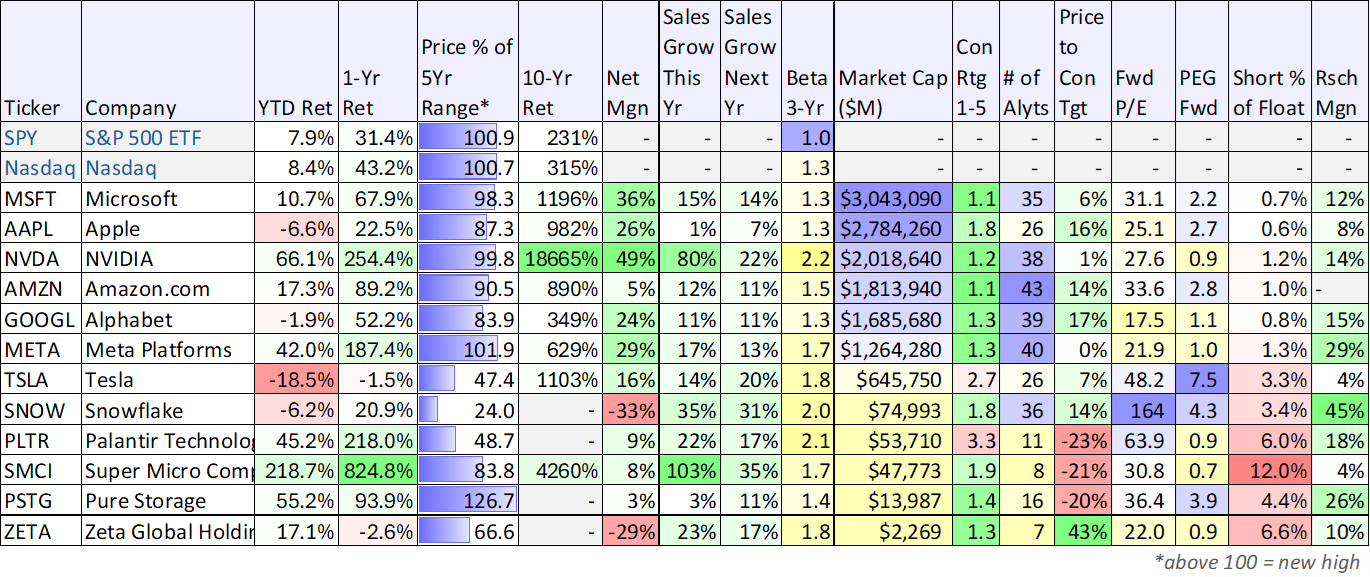Image resolution: width=1370 pixels, height=577 pixels.
Task: Select the Microsoft company name cell
Action: point(168,198)
